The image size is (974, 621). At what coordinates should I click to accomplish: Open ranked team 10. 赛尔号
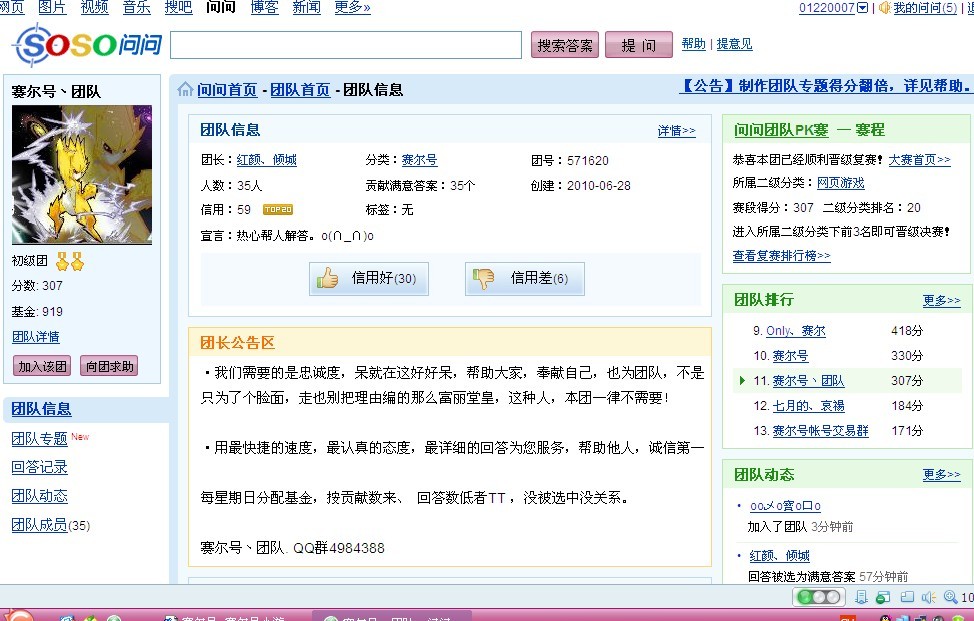pos(790,356)
